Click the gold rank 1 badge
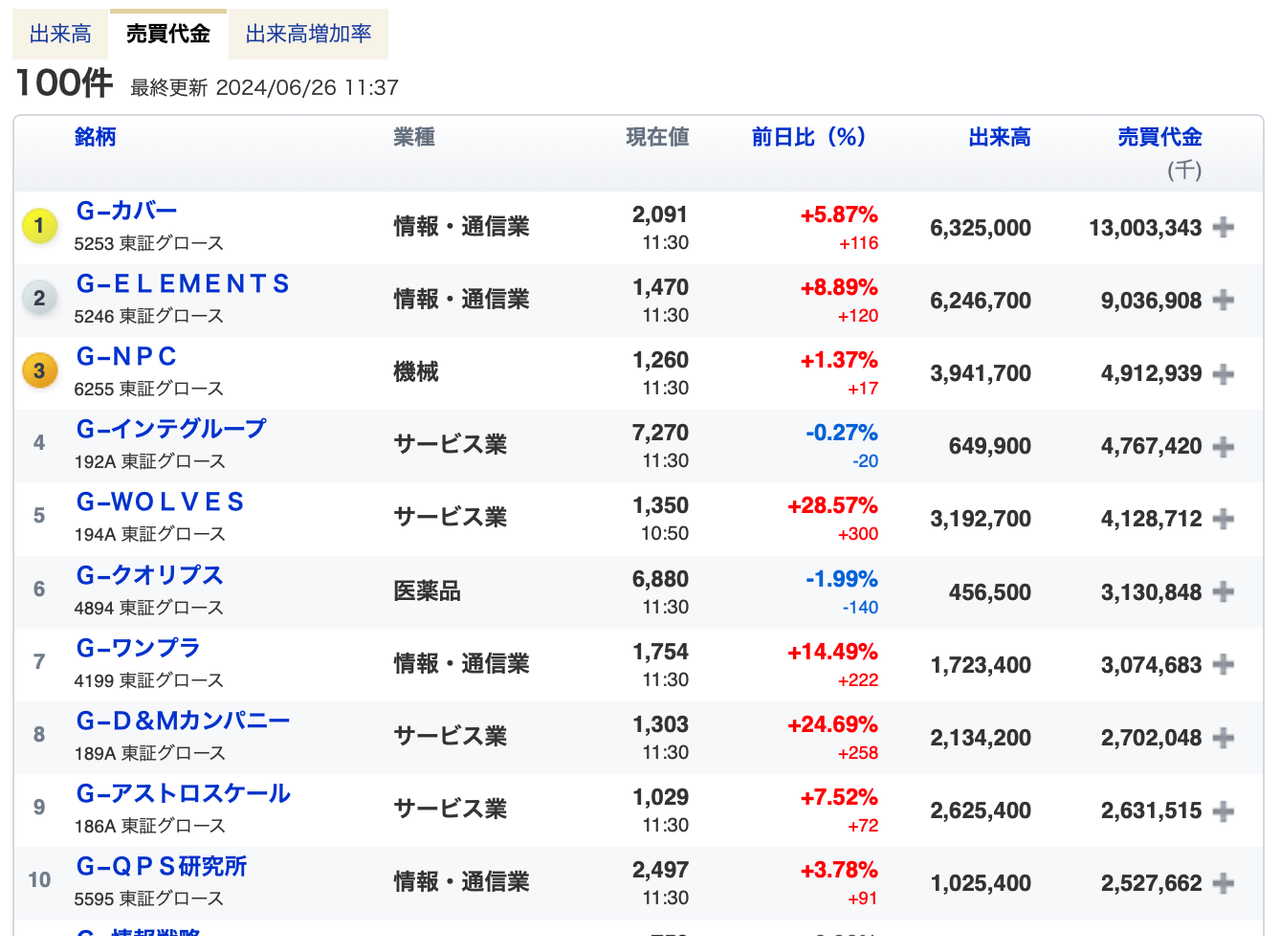Image resolution: width=1280 pixels, height=936 pixels. coord(38,226)
